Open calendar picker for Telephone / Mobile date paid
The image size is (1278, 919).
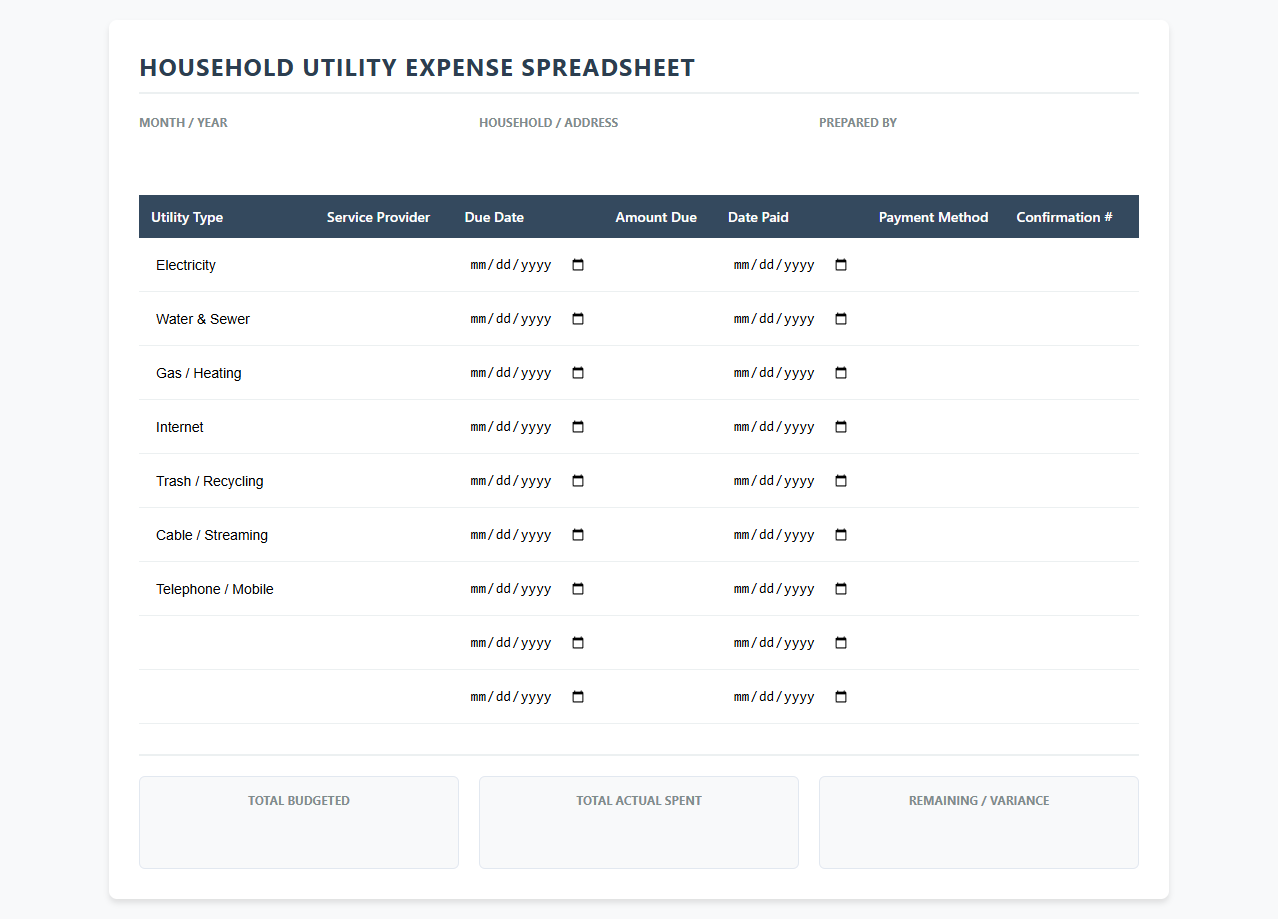(841, 589)
